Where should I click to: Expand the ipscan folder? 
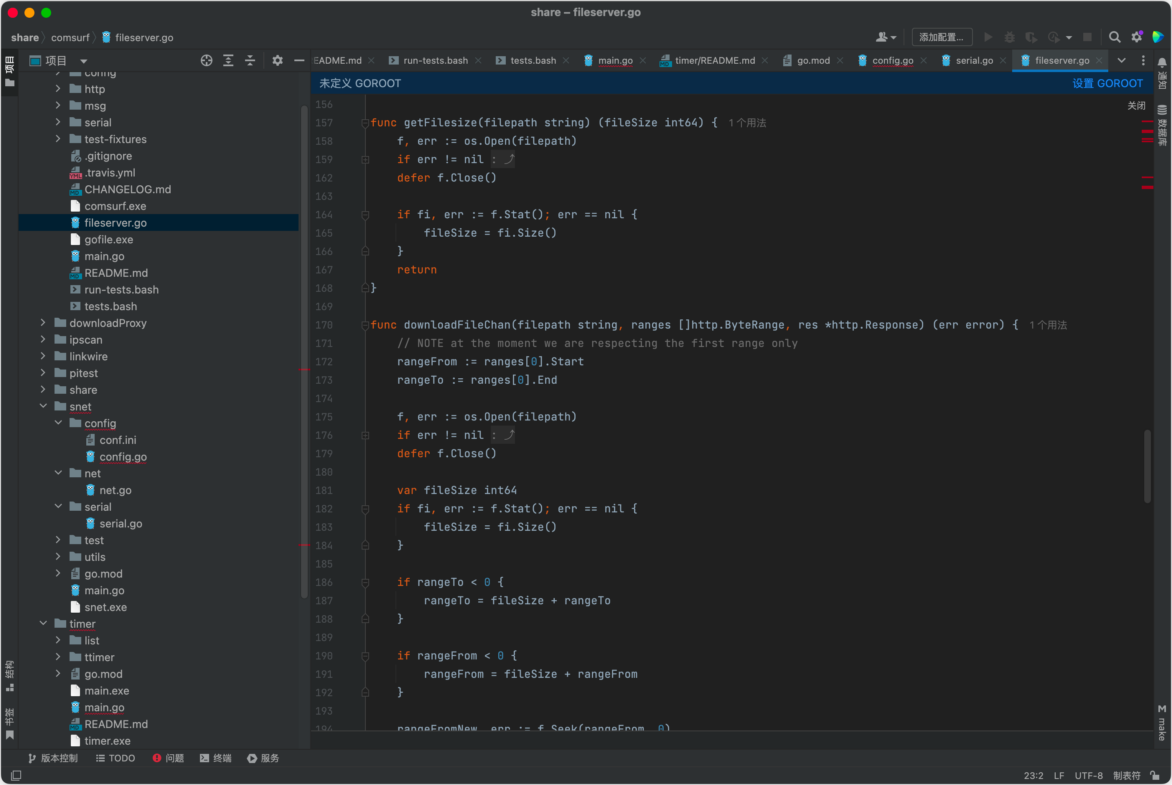coord(43,339)
